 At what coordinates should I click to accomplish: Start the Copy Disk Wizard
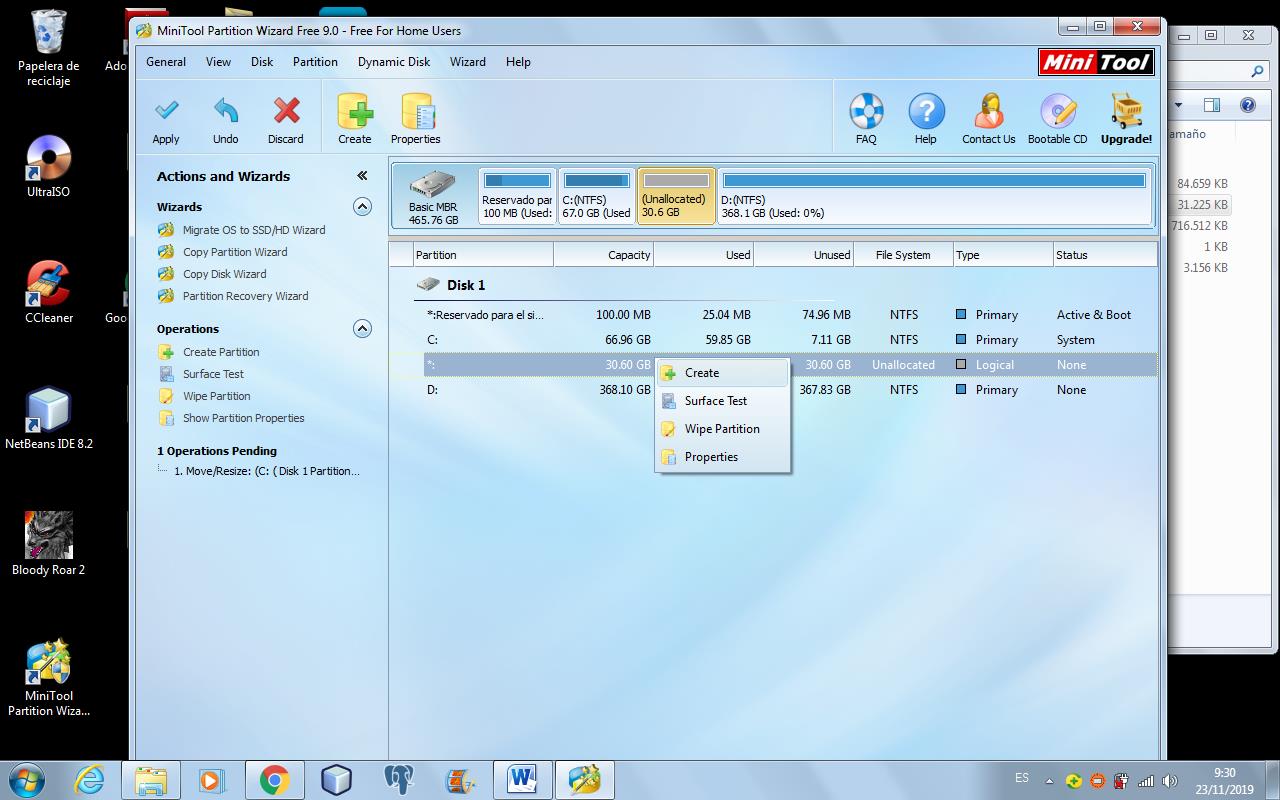pyautogui.click(x=224, y=274)
